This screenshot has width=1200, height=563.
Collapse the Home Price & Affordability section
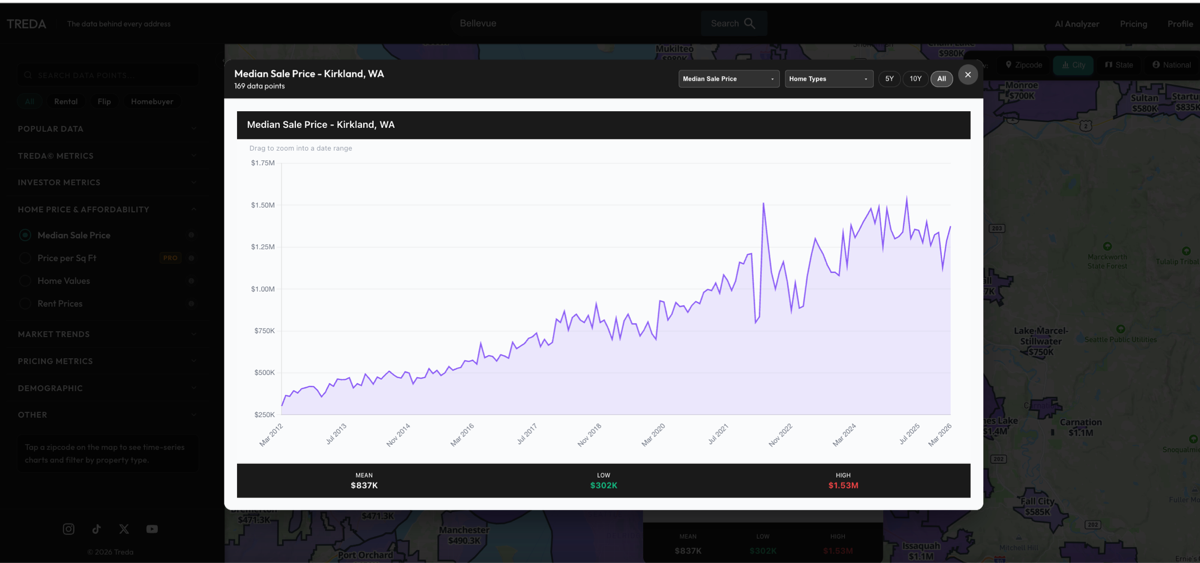coord(106,209)
